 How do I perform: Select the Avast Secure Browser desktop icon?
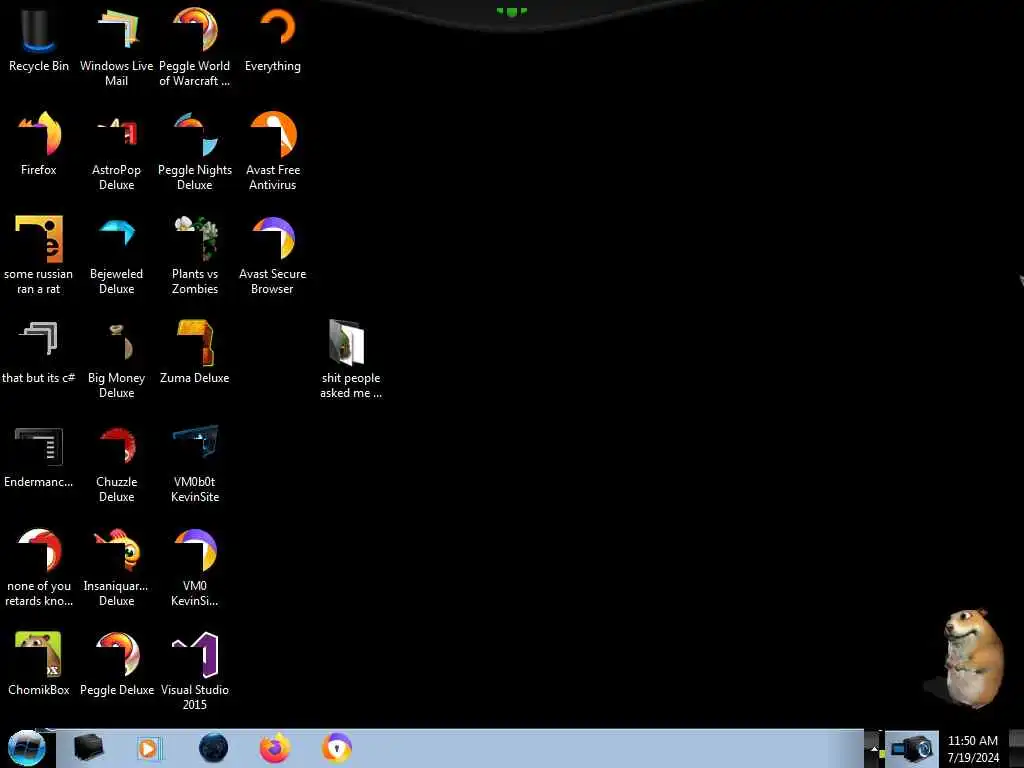[x=273, y=255]
